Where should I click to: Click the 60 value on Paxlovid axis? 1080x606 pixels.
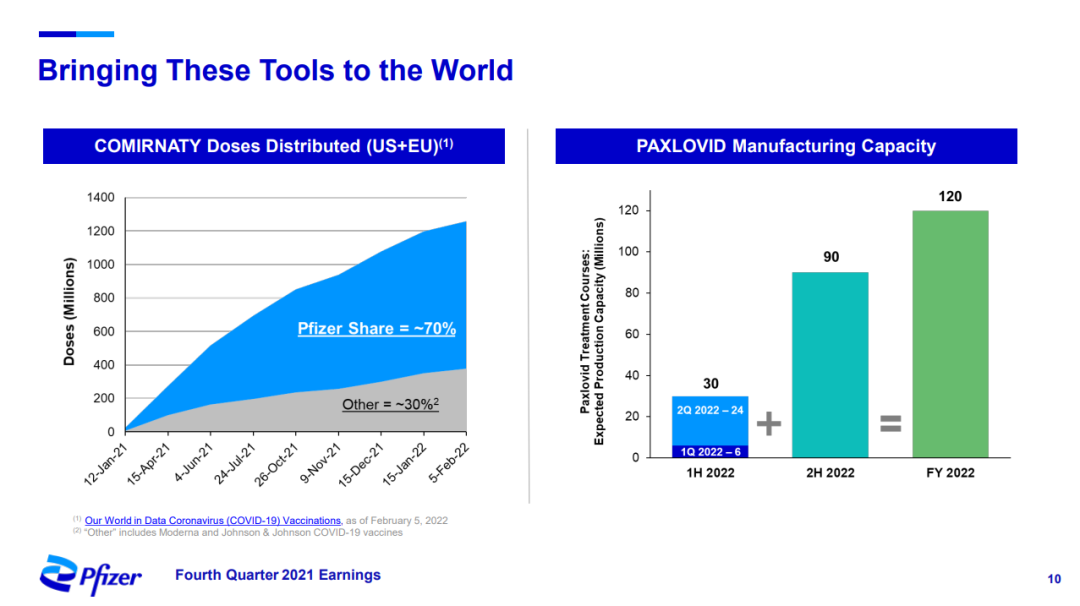(x=632, y=334)
